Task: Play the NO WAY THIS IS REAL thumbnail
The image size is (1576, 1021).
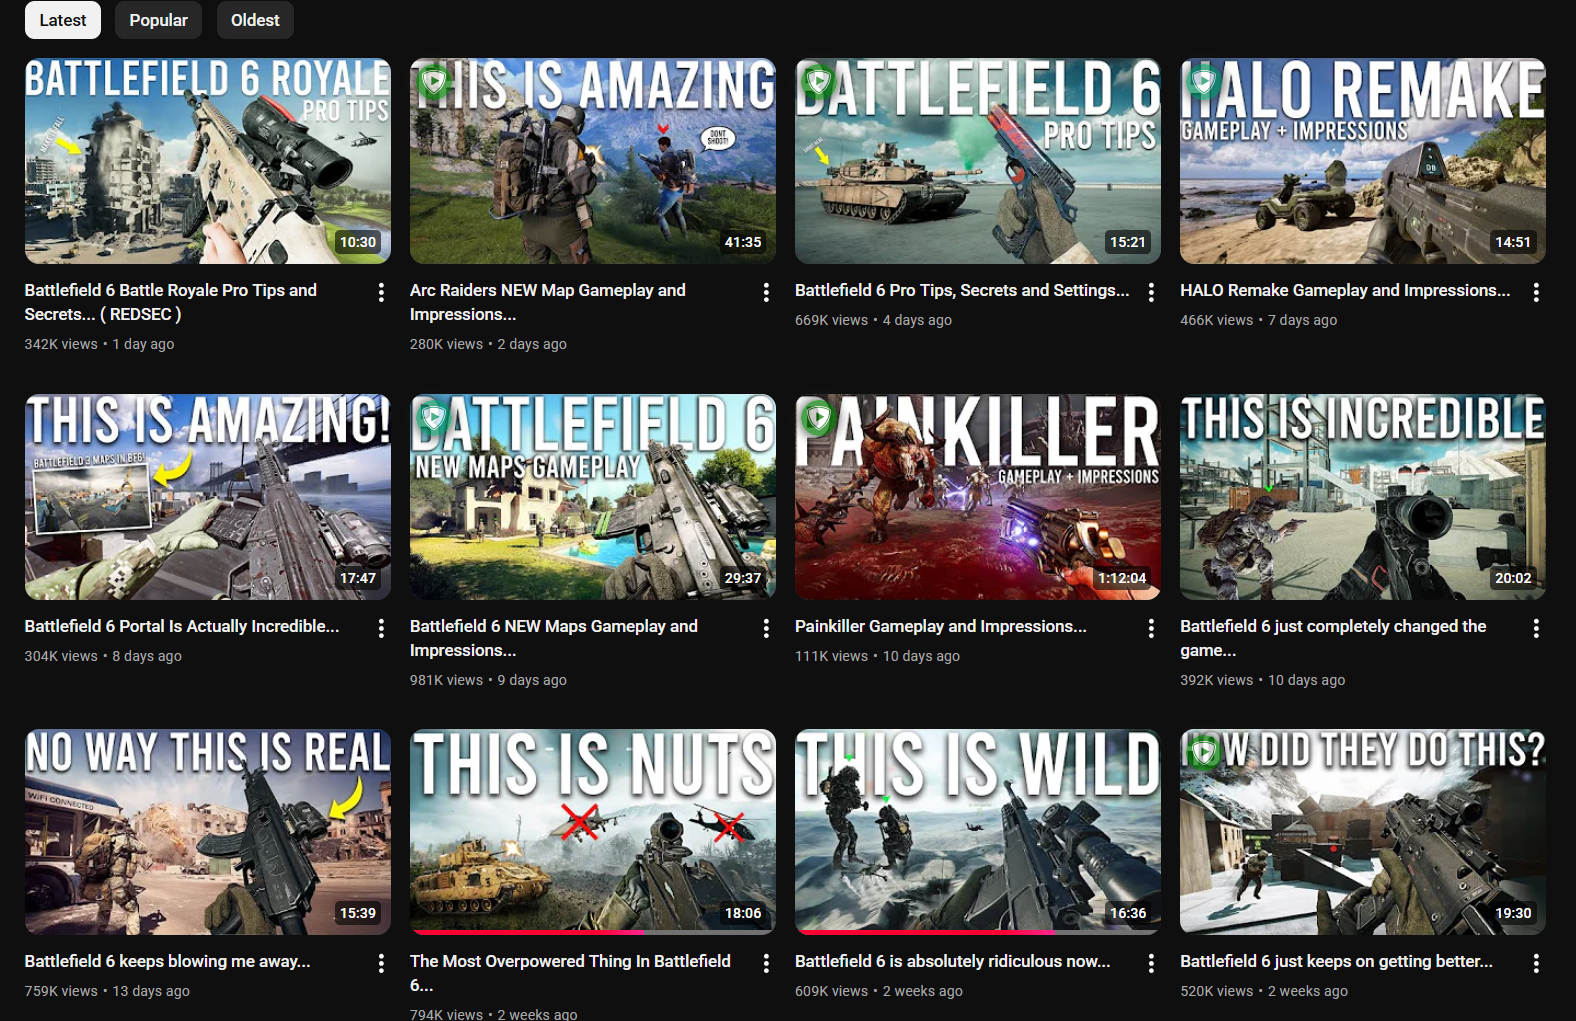Action: (x=208, y=832)
